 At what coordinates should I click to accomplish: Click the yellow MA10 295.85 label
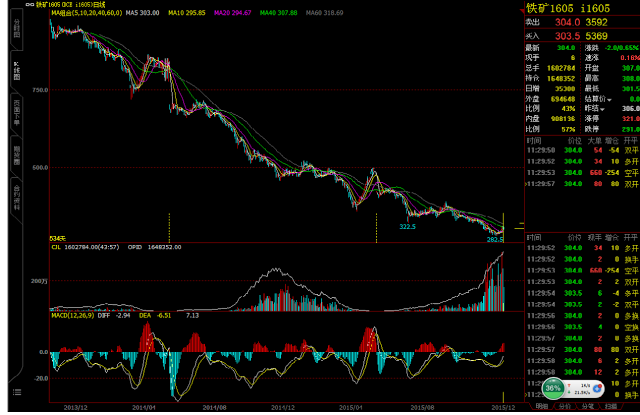coord(187,13)
